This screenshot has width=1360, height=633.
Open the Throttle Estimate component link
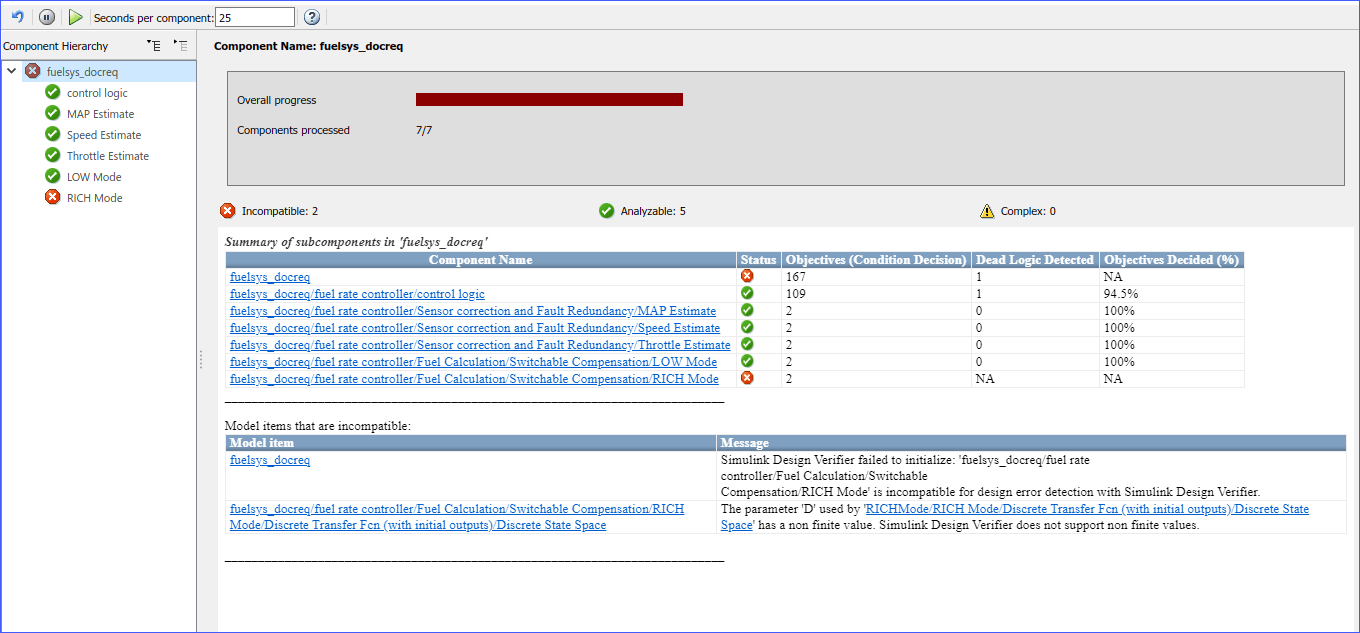tap(480, 345)
